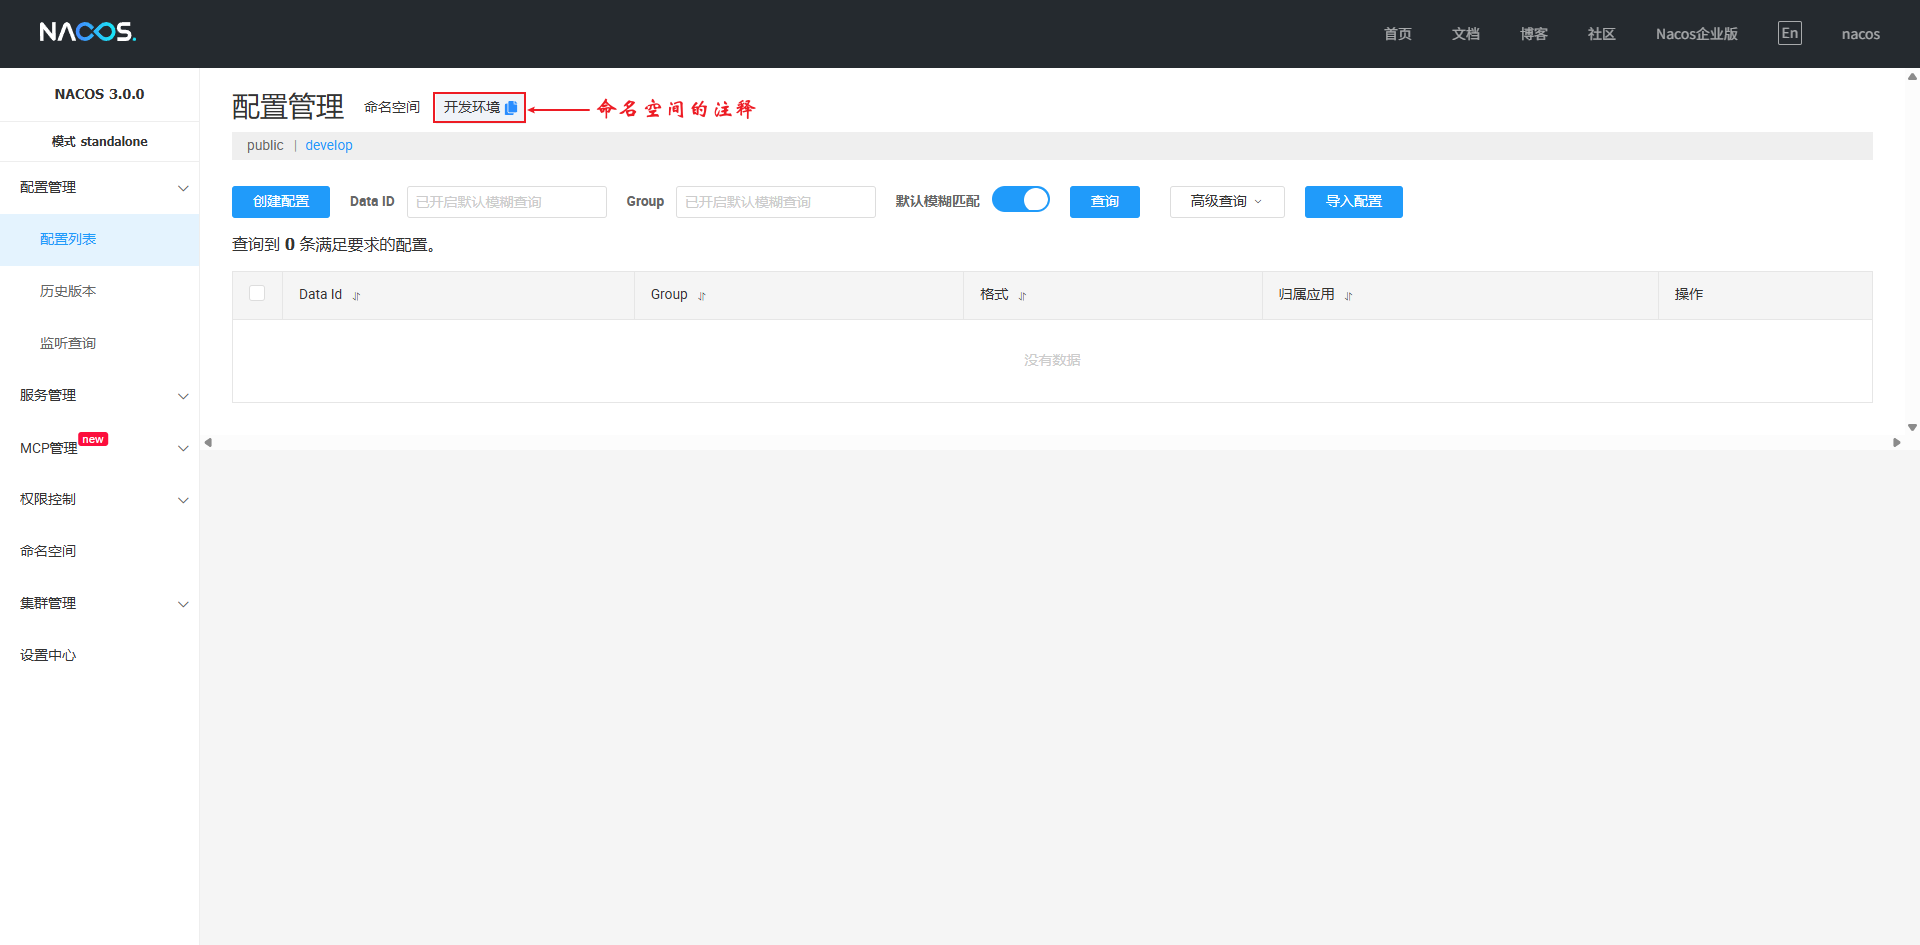Image resolution: width=1920 pixels, height=945 pixels.
Task: Click the 导入配置 button
Action: (1354, 202)
